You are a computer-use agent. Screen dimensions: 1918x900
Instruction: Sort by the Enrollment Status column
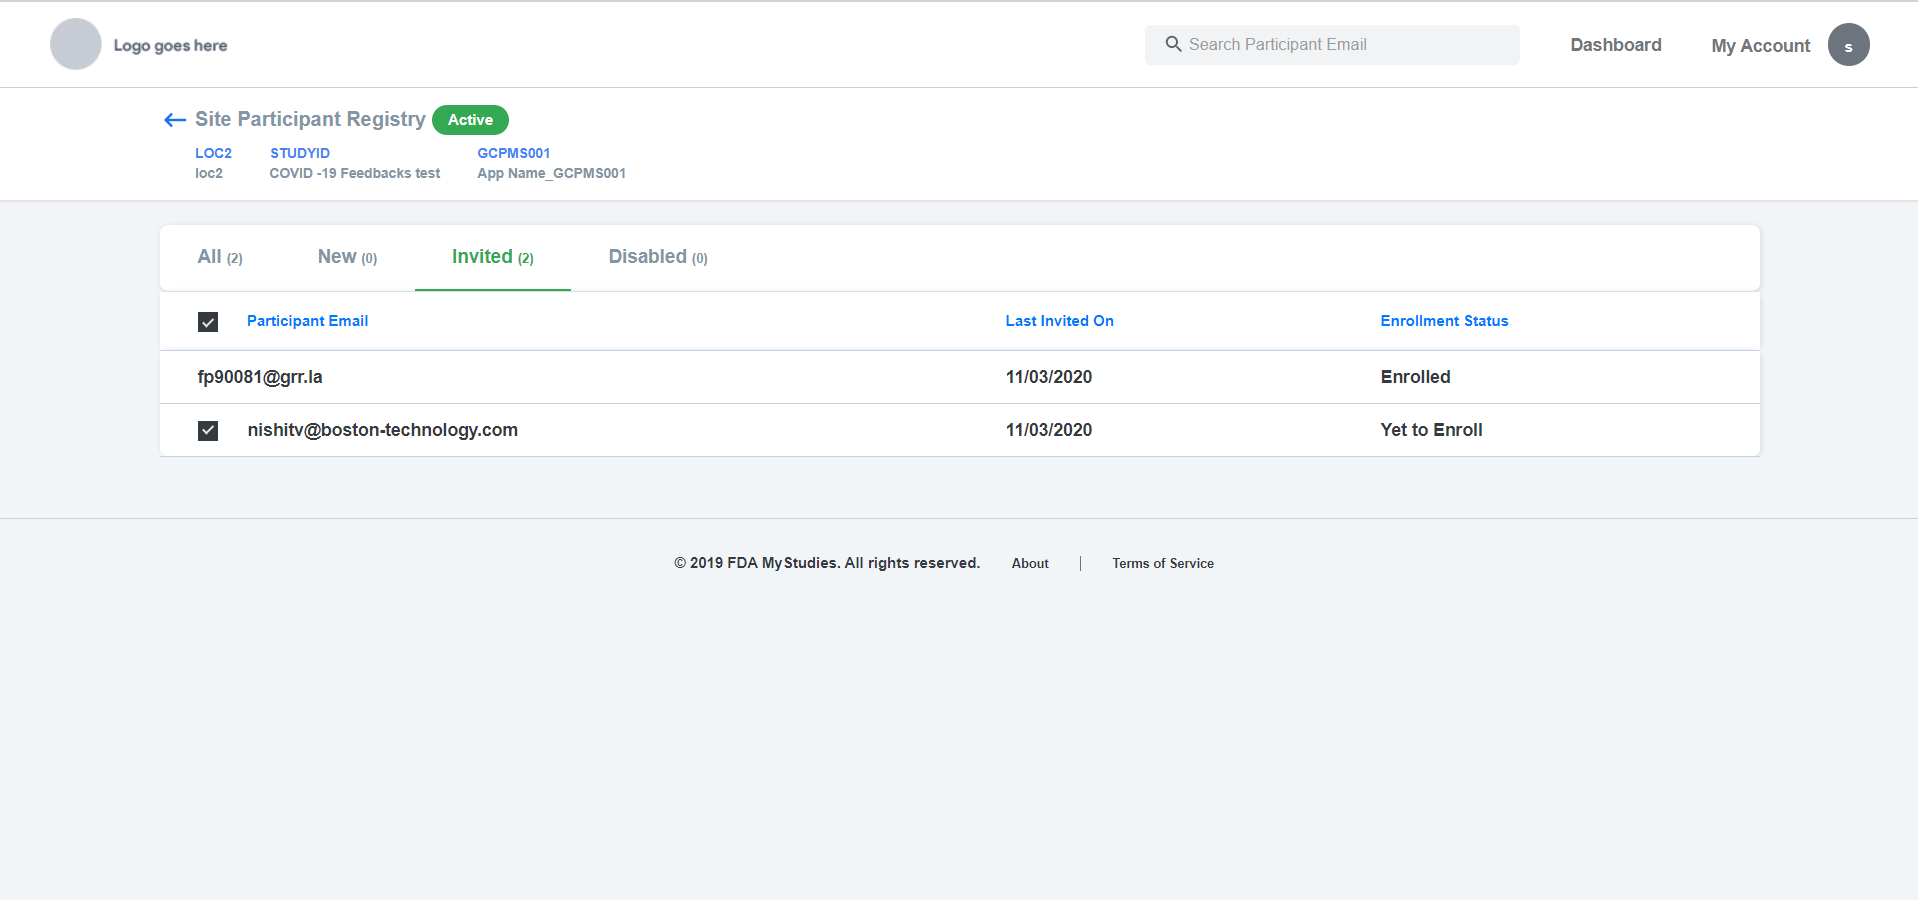(1444, 320)
